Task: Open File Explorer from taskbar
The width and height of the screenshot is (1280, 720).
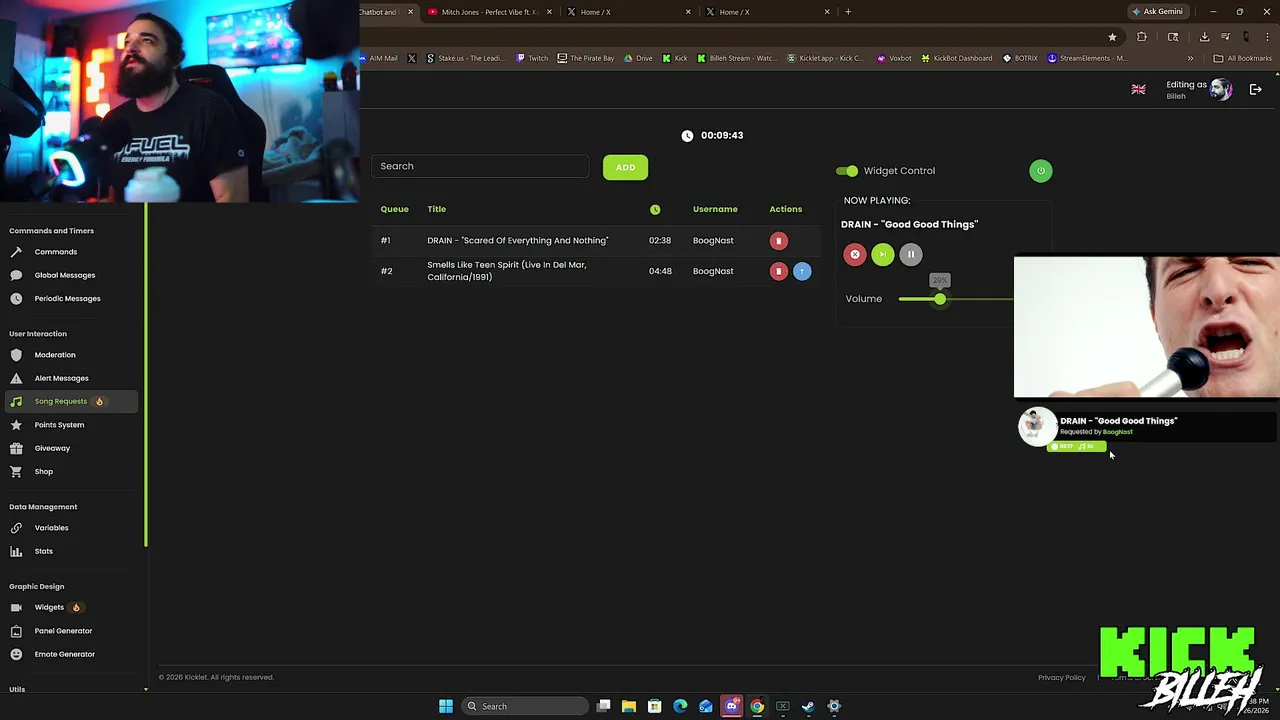Action: (629, 706)
